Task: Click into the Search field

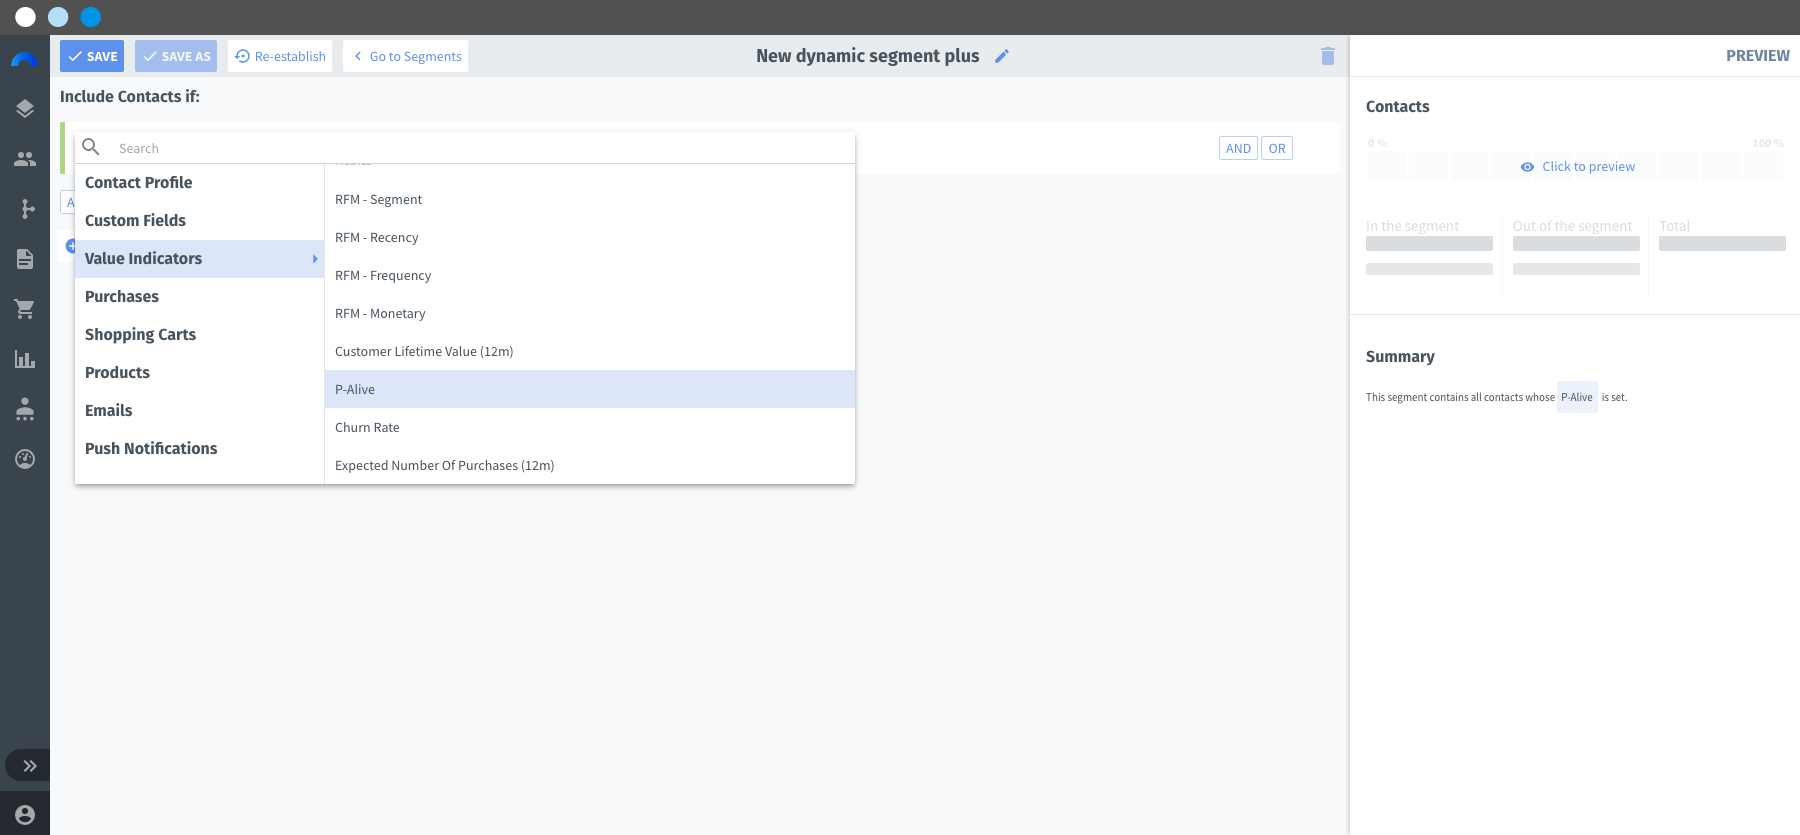Action: 480,148
